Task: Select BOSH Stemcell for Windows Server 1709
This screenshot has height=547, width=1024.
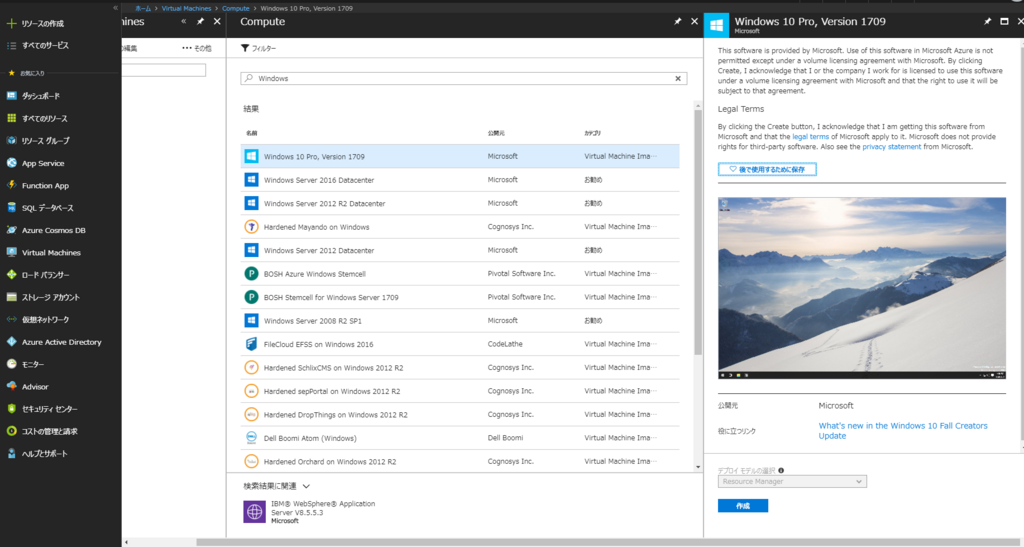Action: 460,298
